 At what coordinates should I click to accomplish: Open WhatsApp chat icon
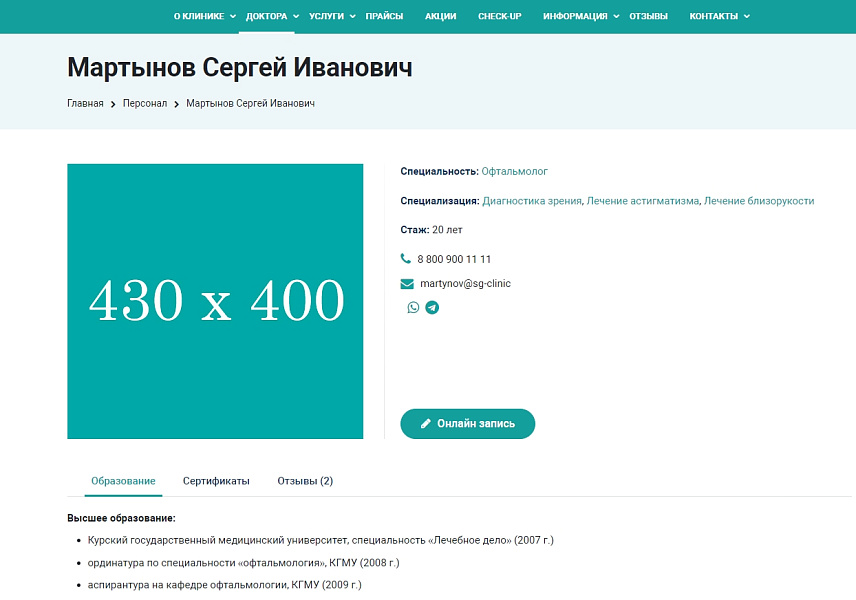413,307
